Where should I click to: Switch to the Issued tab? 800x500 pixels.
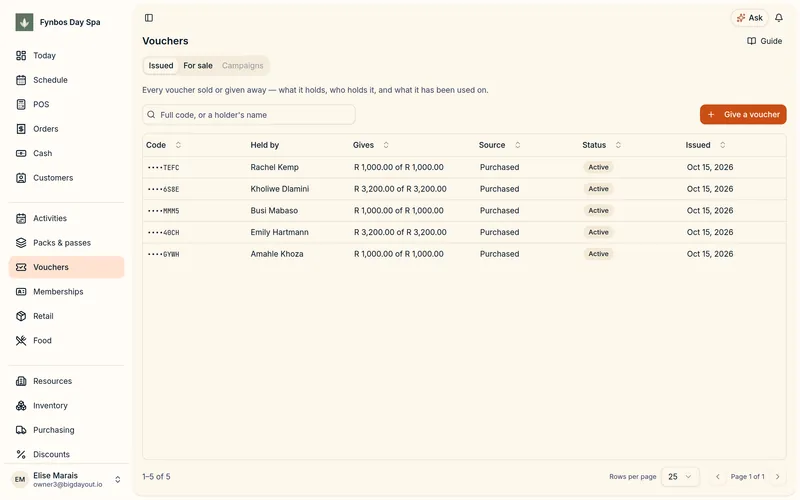(161, 65)
